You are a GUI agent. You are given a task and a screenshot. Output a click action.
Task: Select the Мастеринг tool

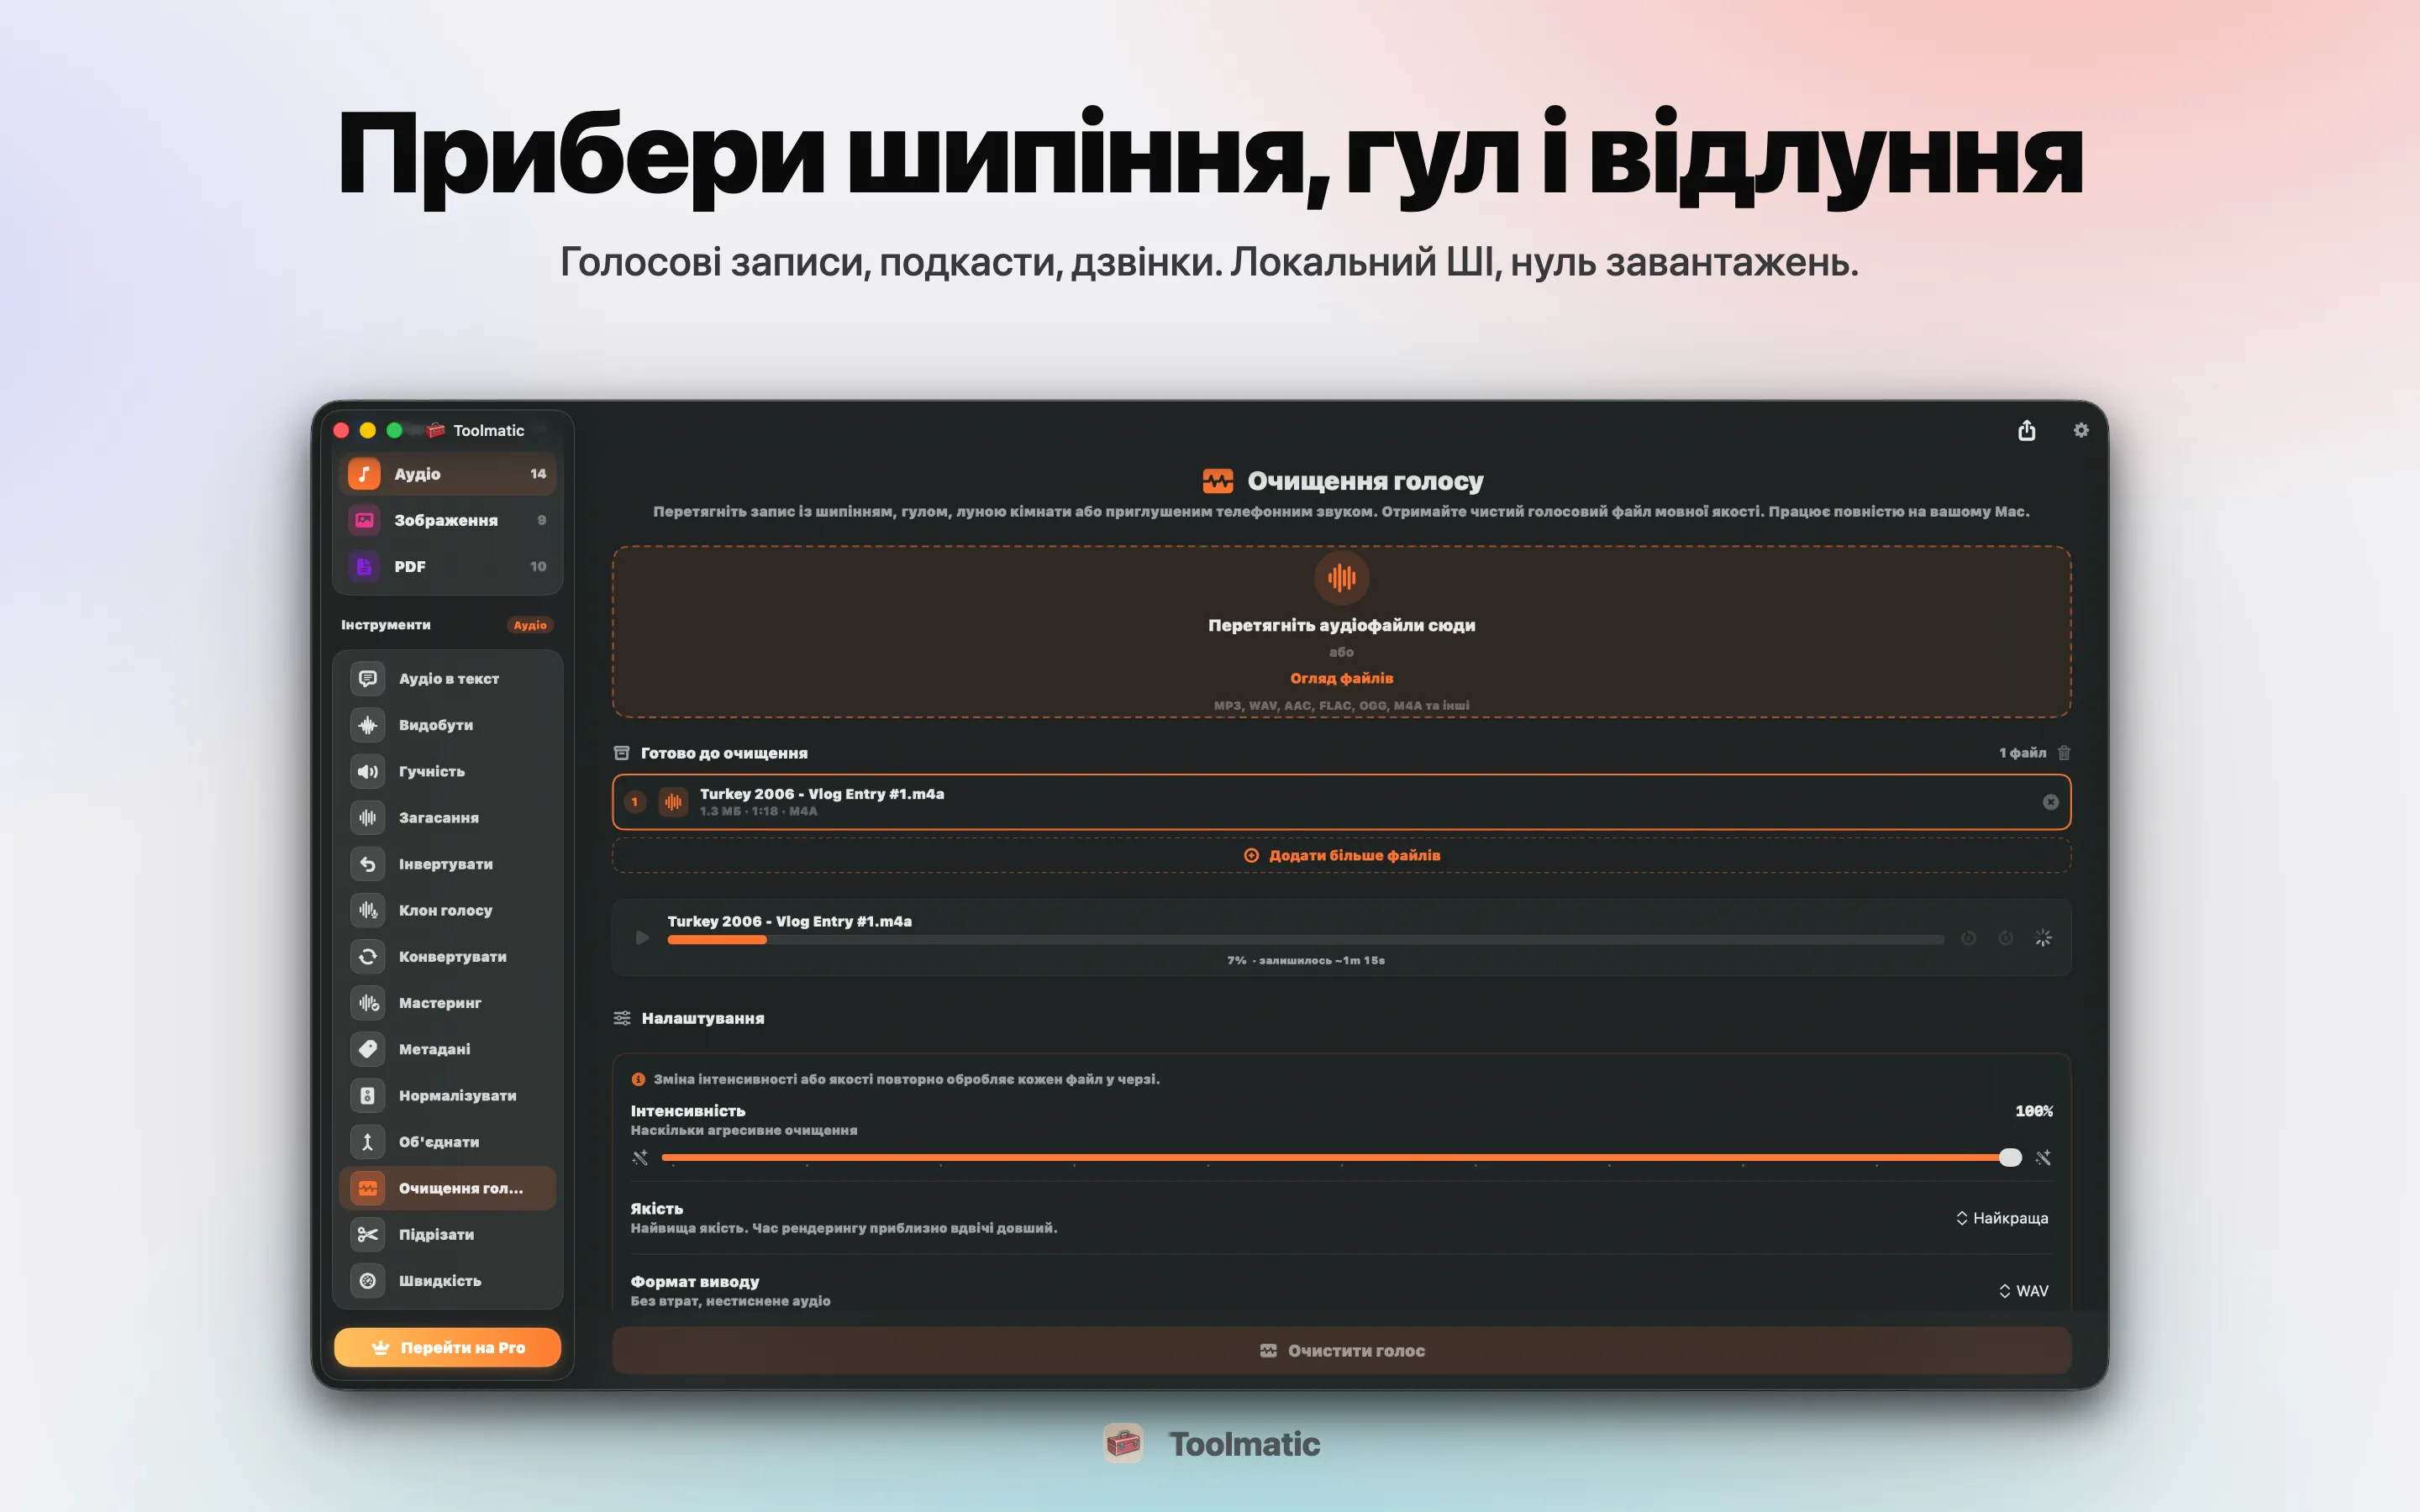tap(447, 1002)
